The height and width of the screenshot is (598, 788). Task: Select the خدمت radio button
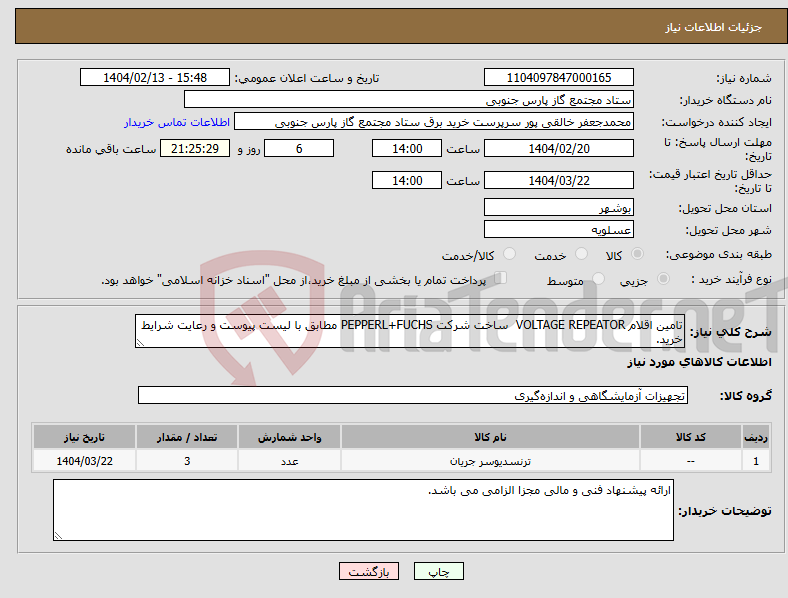(x=581, y=254)
